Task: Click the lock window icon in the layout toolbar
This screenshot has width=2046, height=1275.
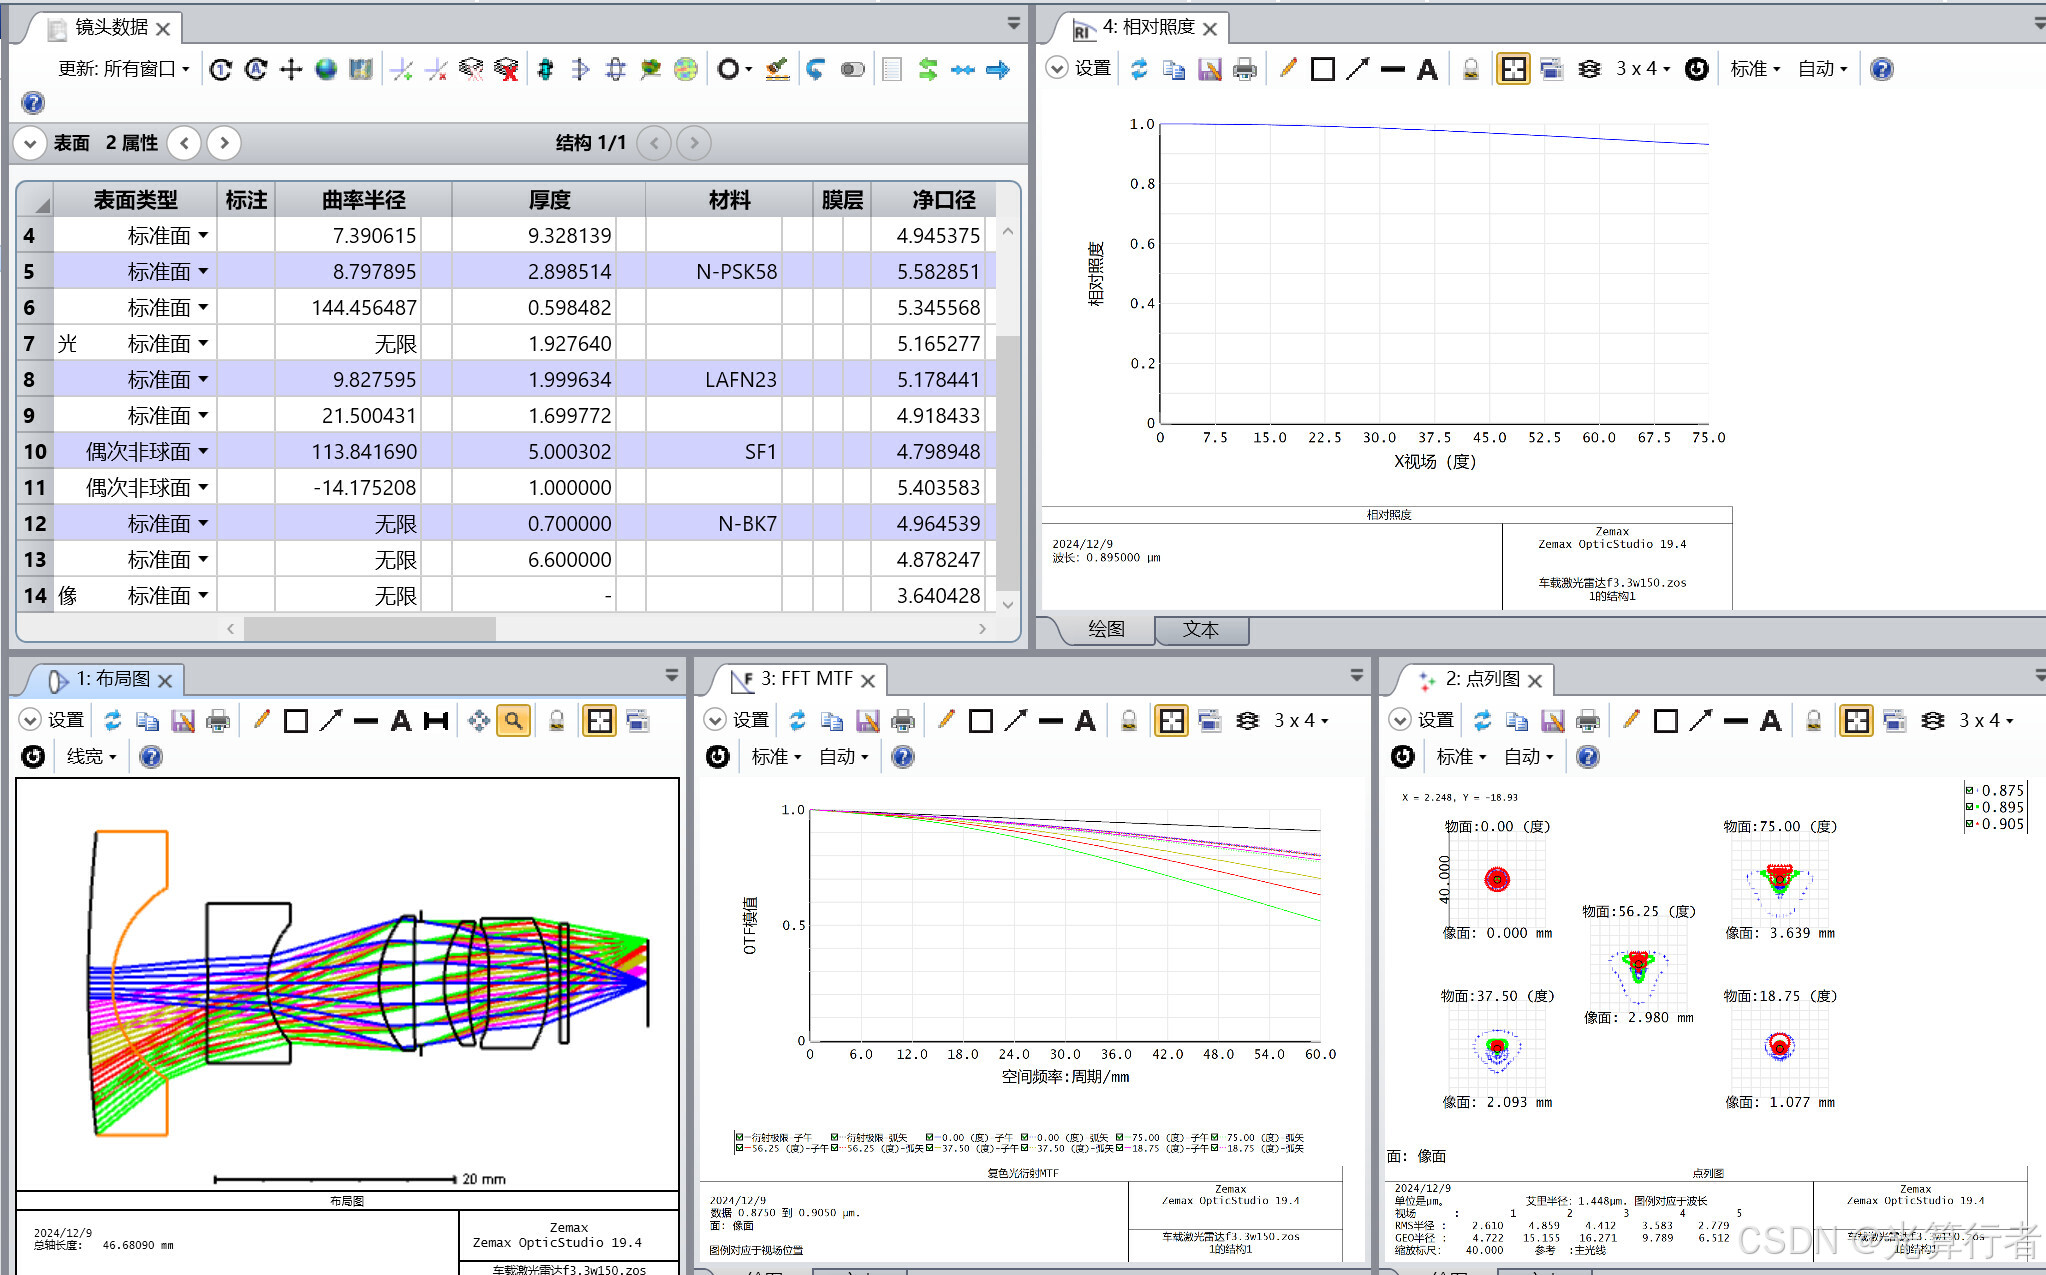Action: point(557,720)
